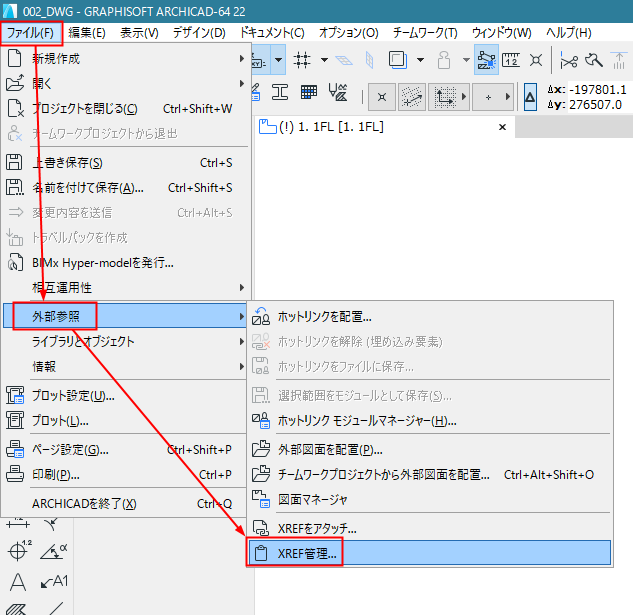The height and width of the screenshot is (615, 633).
Task: Open the チームワーク(T) menu
Action: pyautogui.click(x=425, y=33)
